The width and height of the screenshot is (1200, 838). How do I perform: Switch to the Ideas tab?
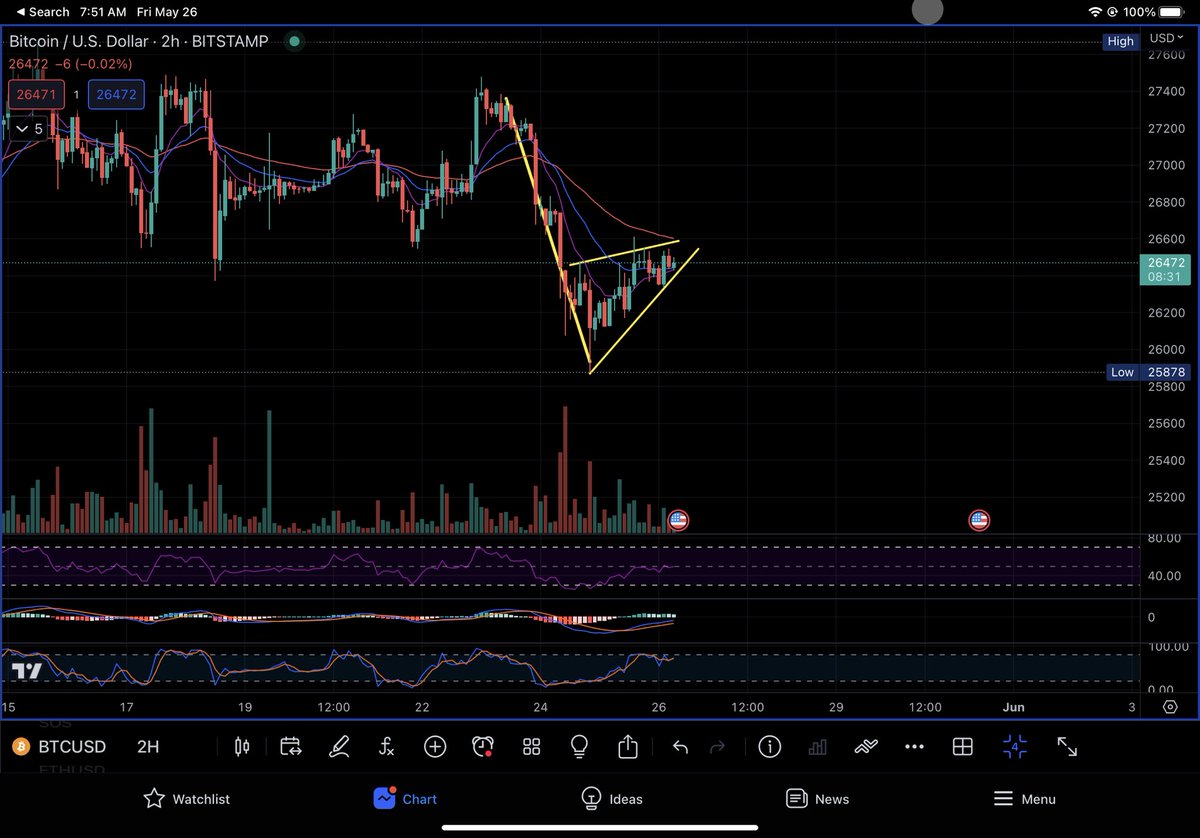[612, 798]
